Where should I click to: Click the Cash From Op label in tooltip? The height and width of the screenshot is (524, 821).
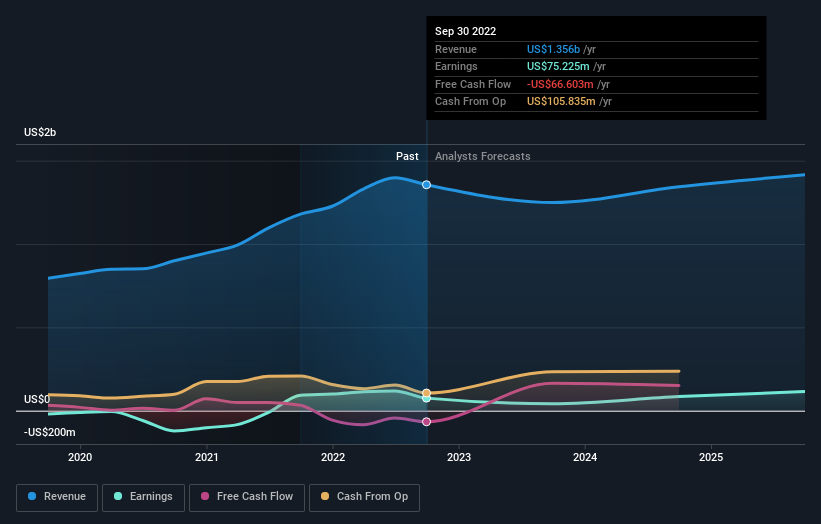pos(470,102)
